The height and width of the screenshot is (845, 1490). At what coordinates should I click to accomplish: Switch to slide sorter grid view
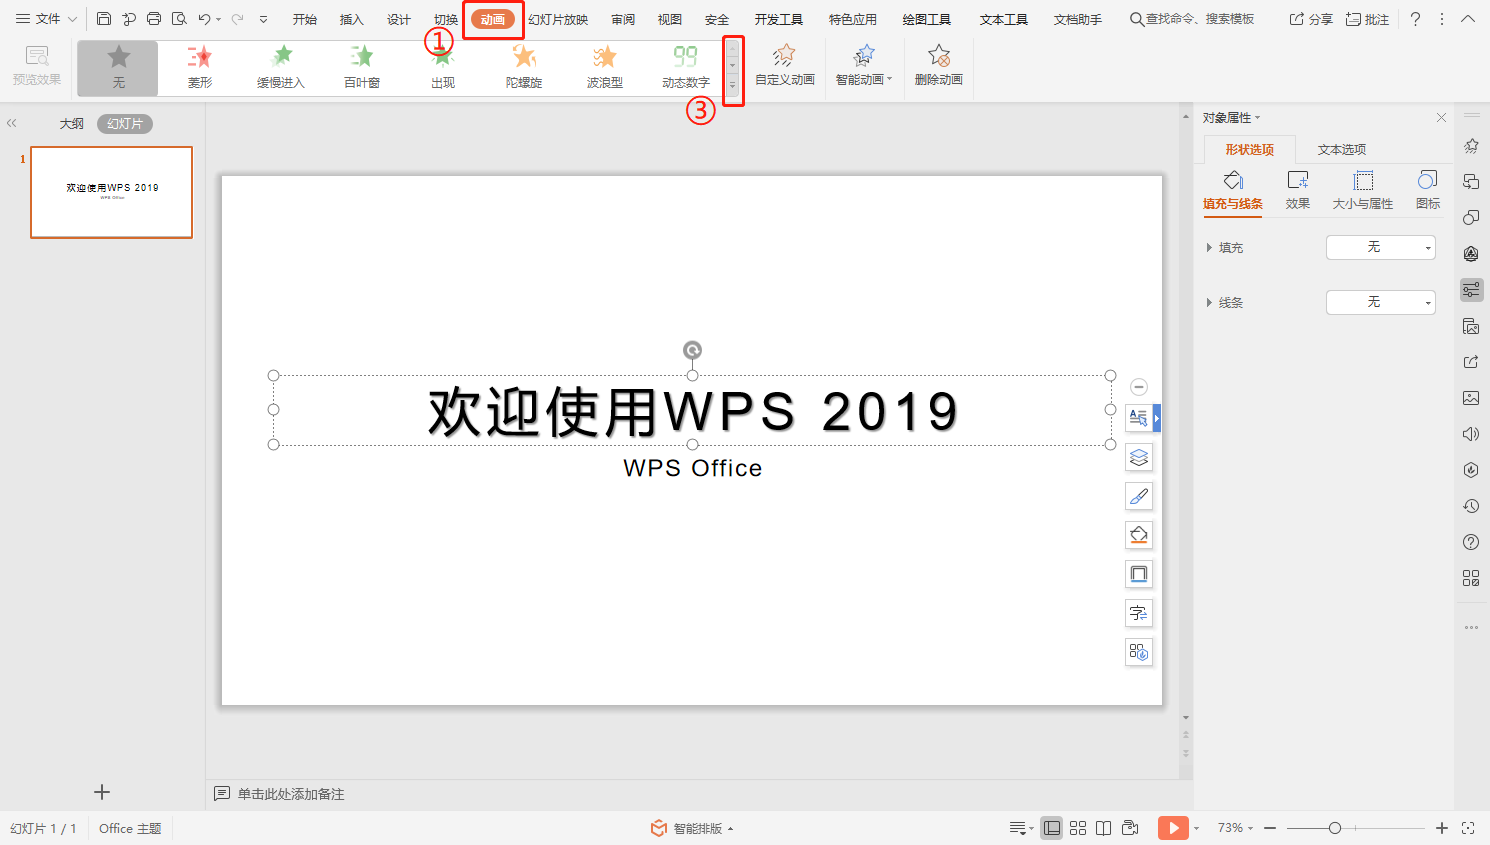point(1078,828)
